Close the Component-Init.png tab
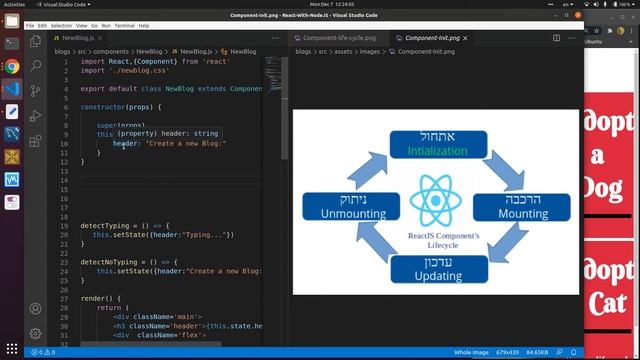Screen dimensions: 640x360 click(x=465, y=38)
